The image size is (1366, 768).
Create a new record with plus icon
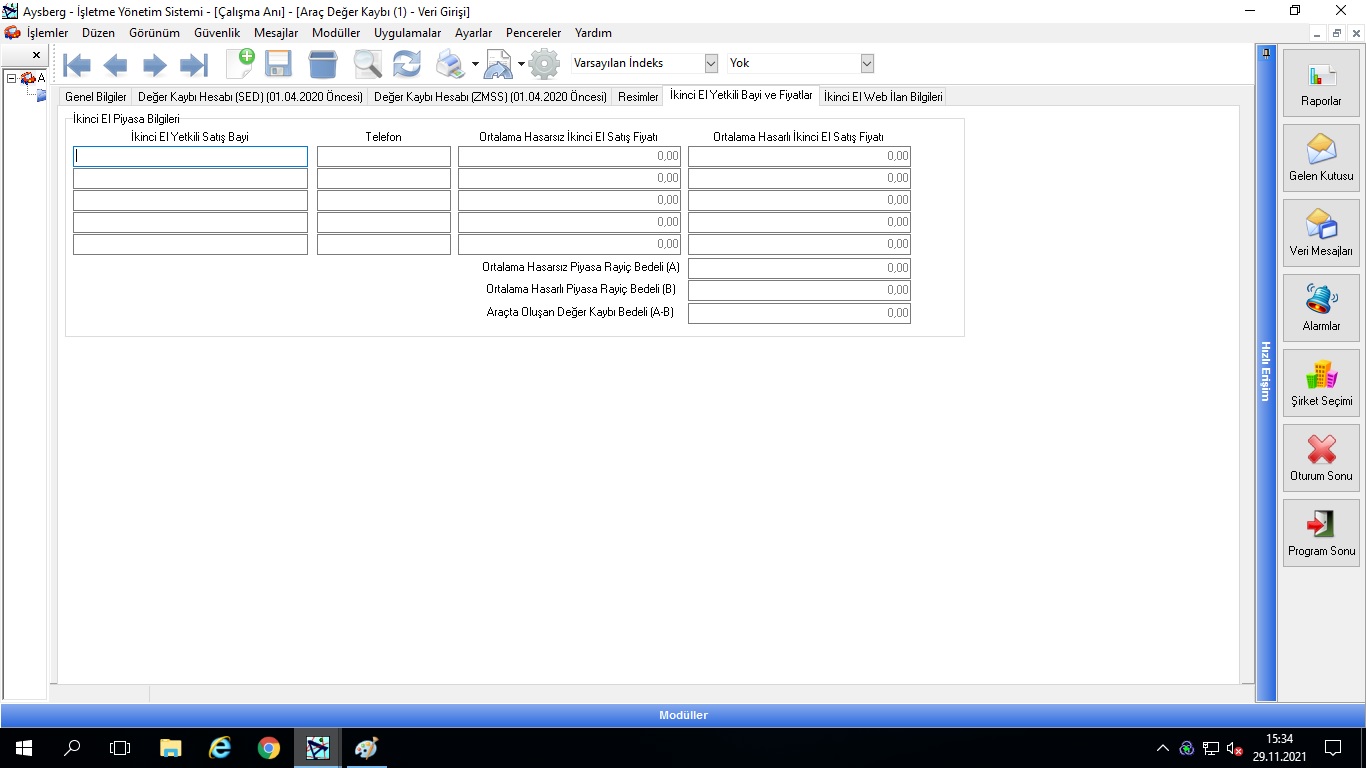[x=240, y=63]
